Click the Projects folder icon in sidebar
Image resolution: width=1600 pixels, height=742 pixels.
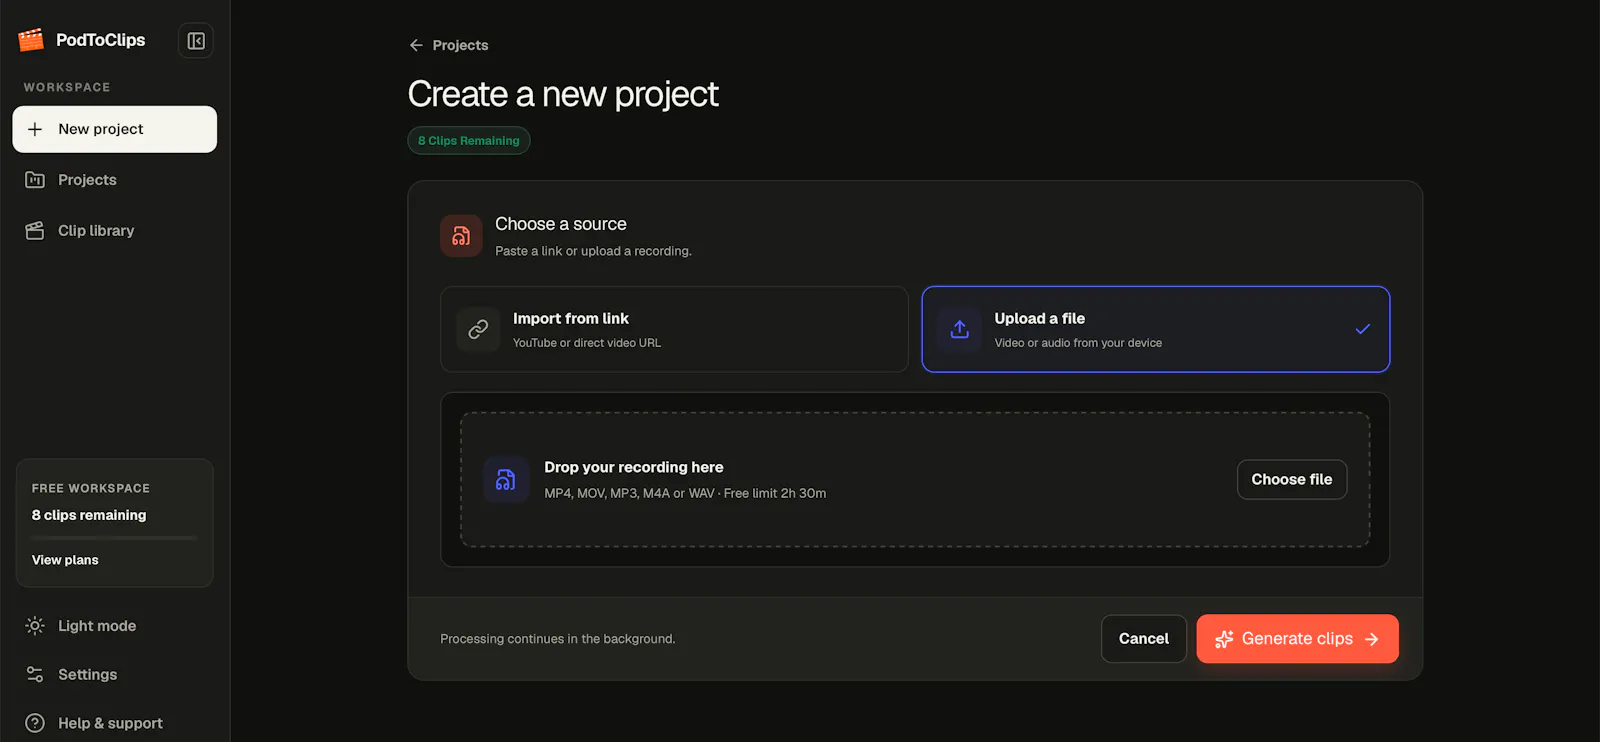35,180
